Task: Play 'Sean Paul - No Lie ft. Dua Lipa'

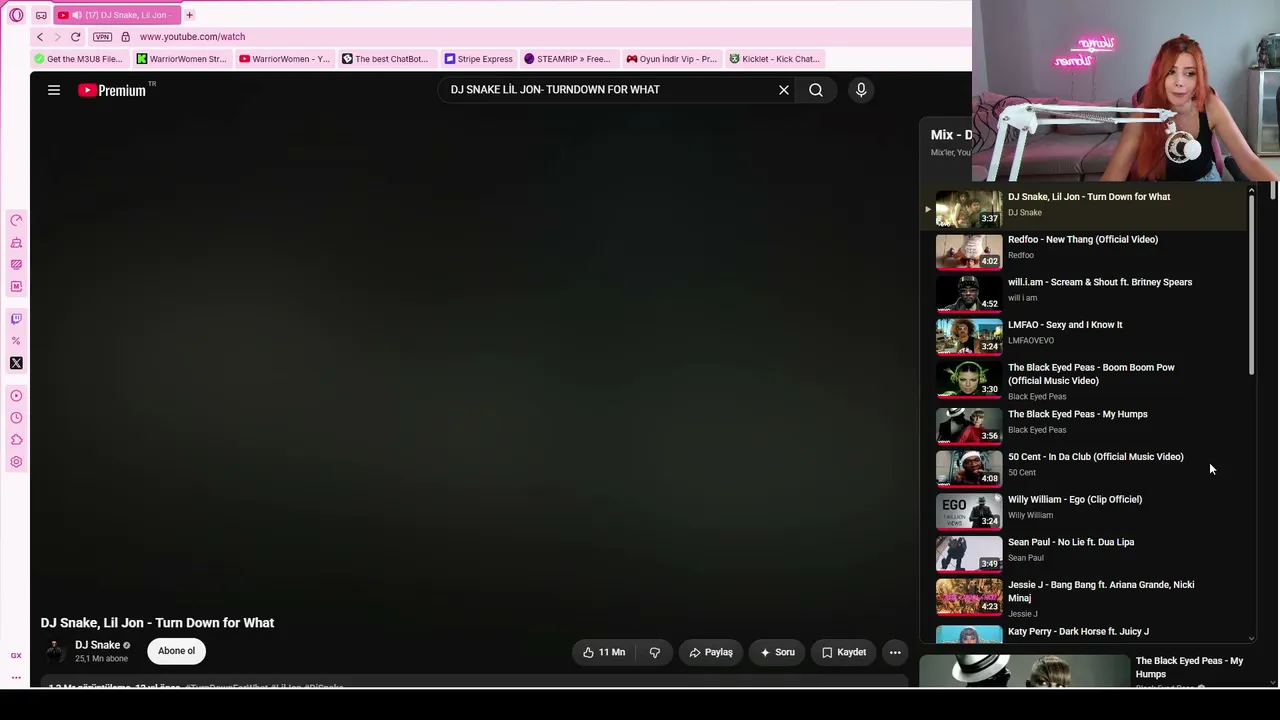Action: (x=1085, y=554)
